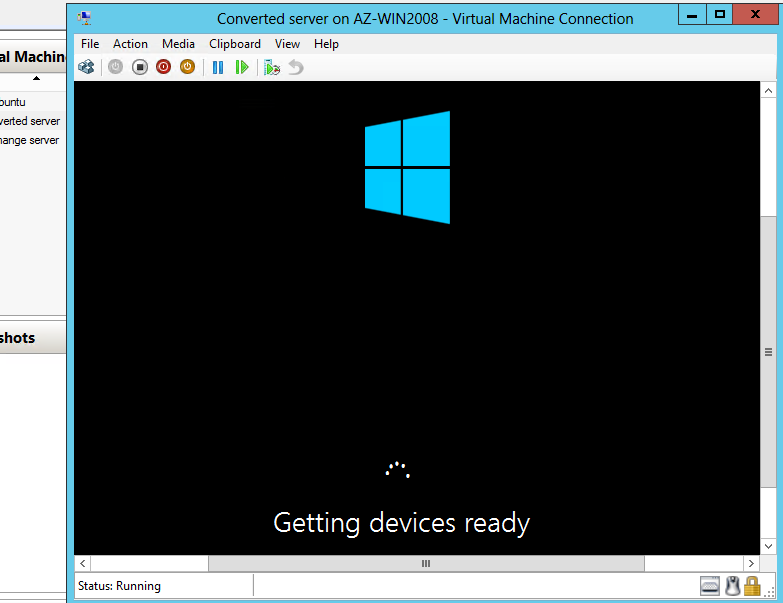Click the padlock security status icon

[752, 586]
